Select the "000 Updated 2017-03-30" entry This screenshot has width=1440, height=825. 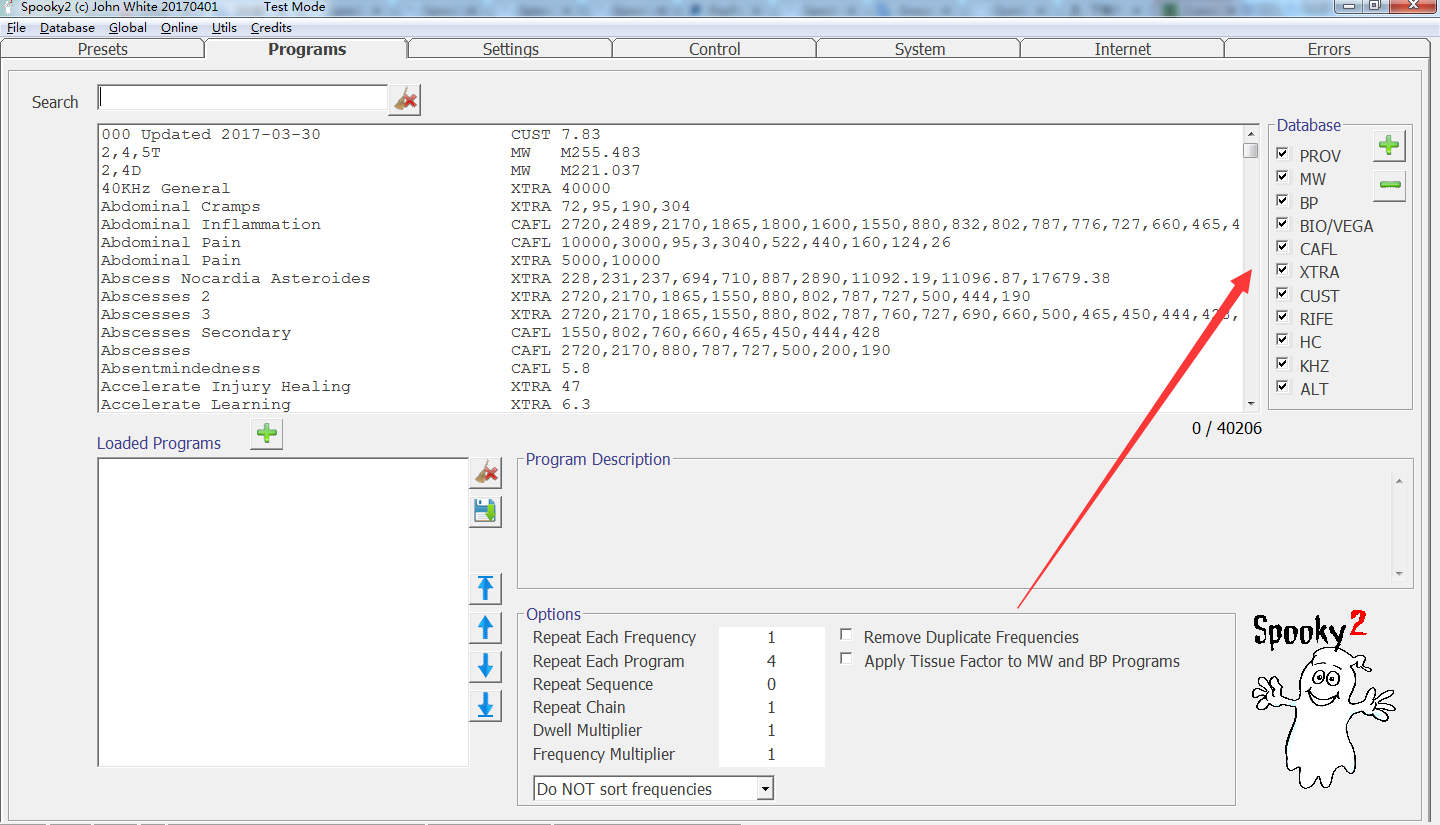coord(670,134)
